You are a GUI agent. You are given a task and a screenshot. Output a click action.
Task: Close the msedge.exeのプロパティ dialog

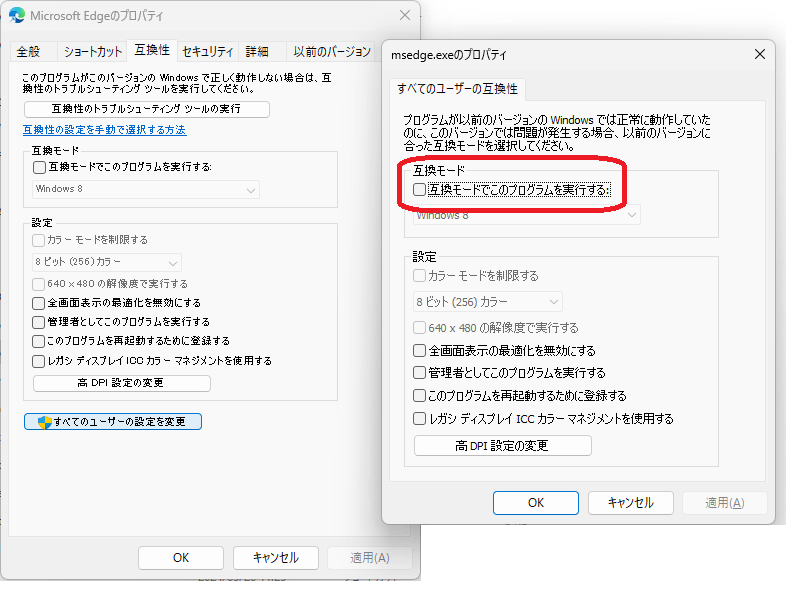click(760, 54)
